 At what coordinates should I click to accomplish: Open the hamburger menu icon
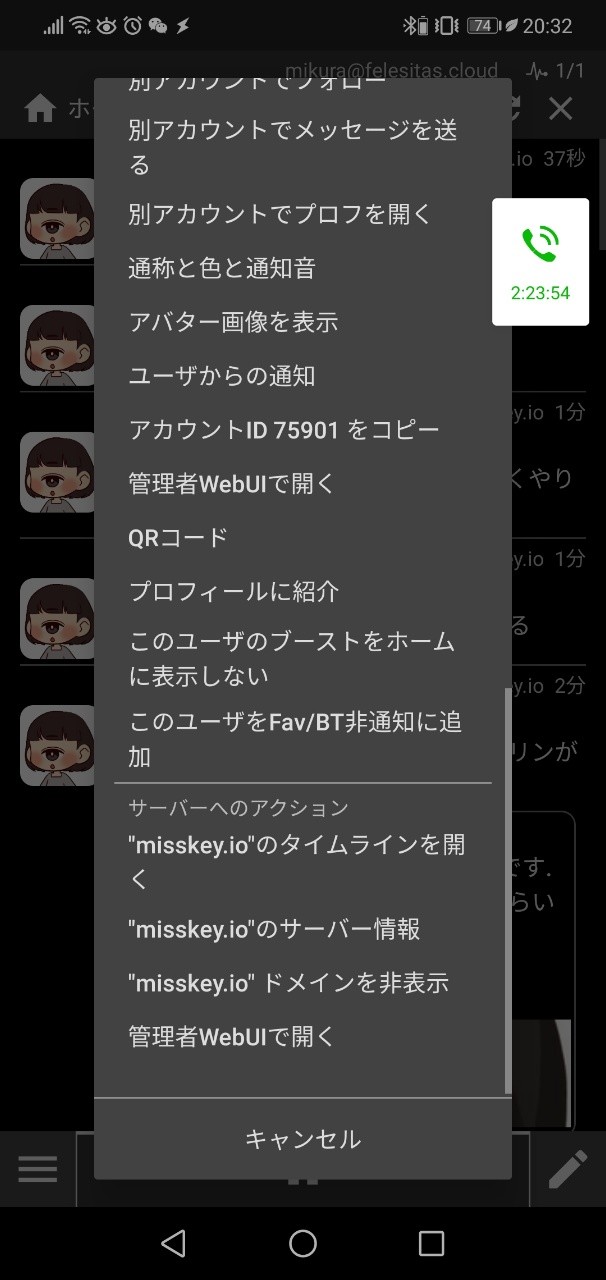[x=38, y=1169]
